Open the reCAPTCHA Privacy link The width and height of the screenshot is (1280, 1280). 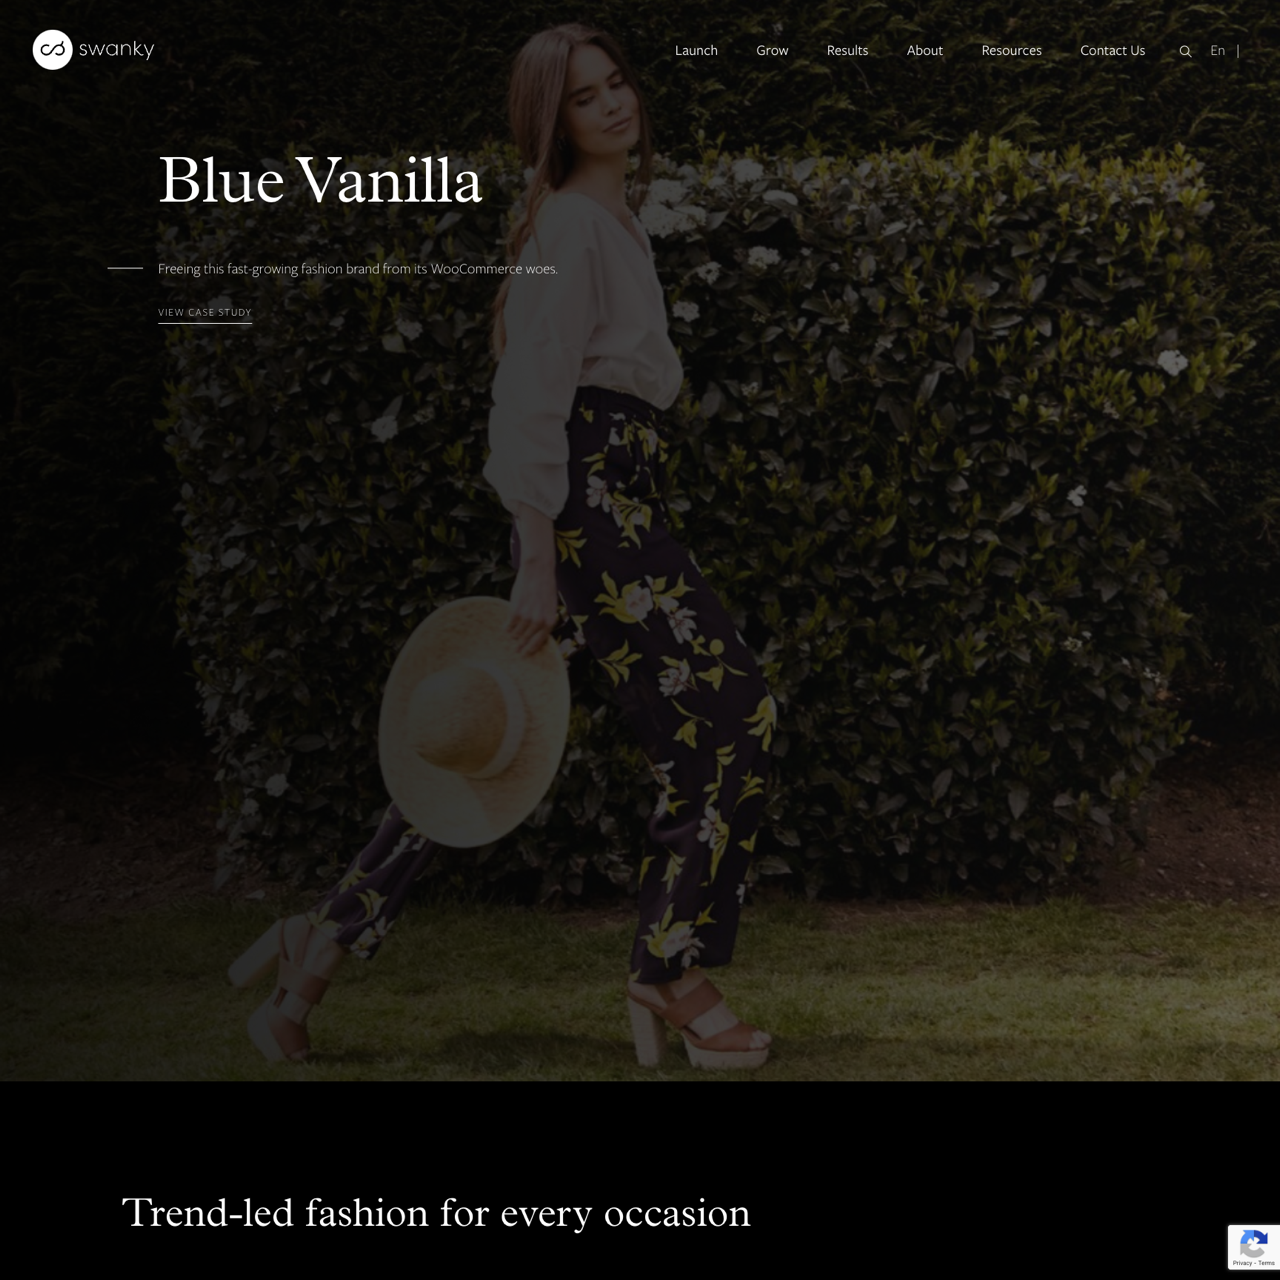pos(1241,1264)
